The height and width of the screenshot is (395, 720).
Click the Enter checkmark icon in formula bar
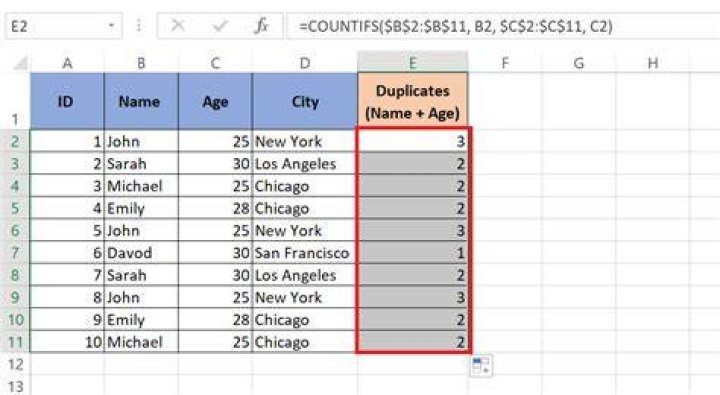220,26
